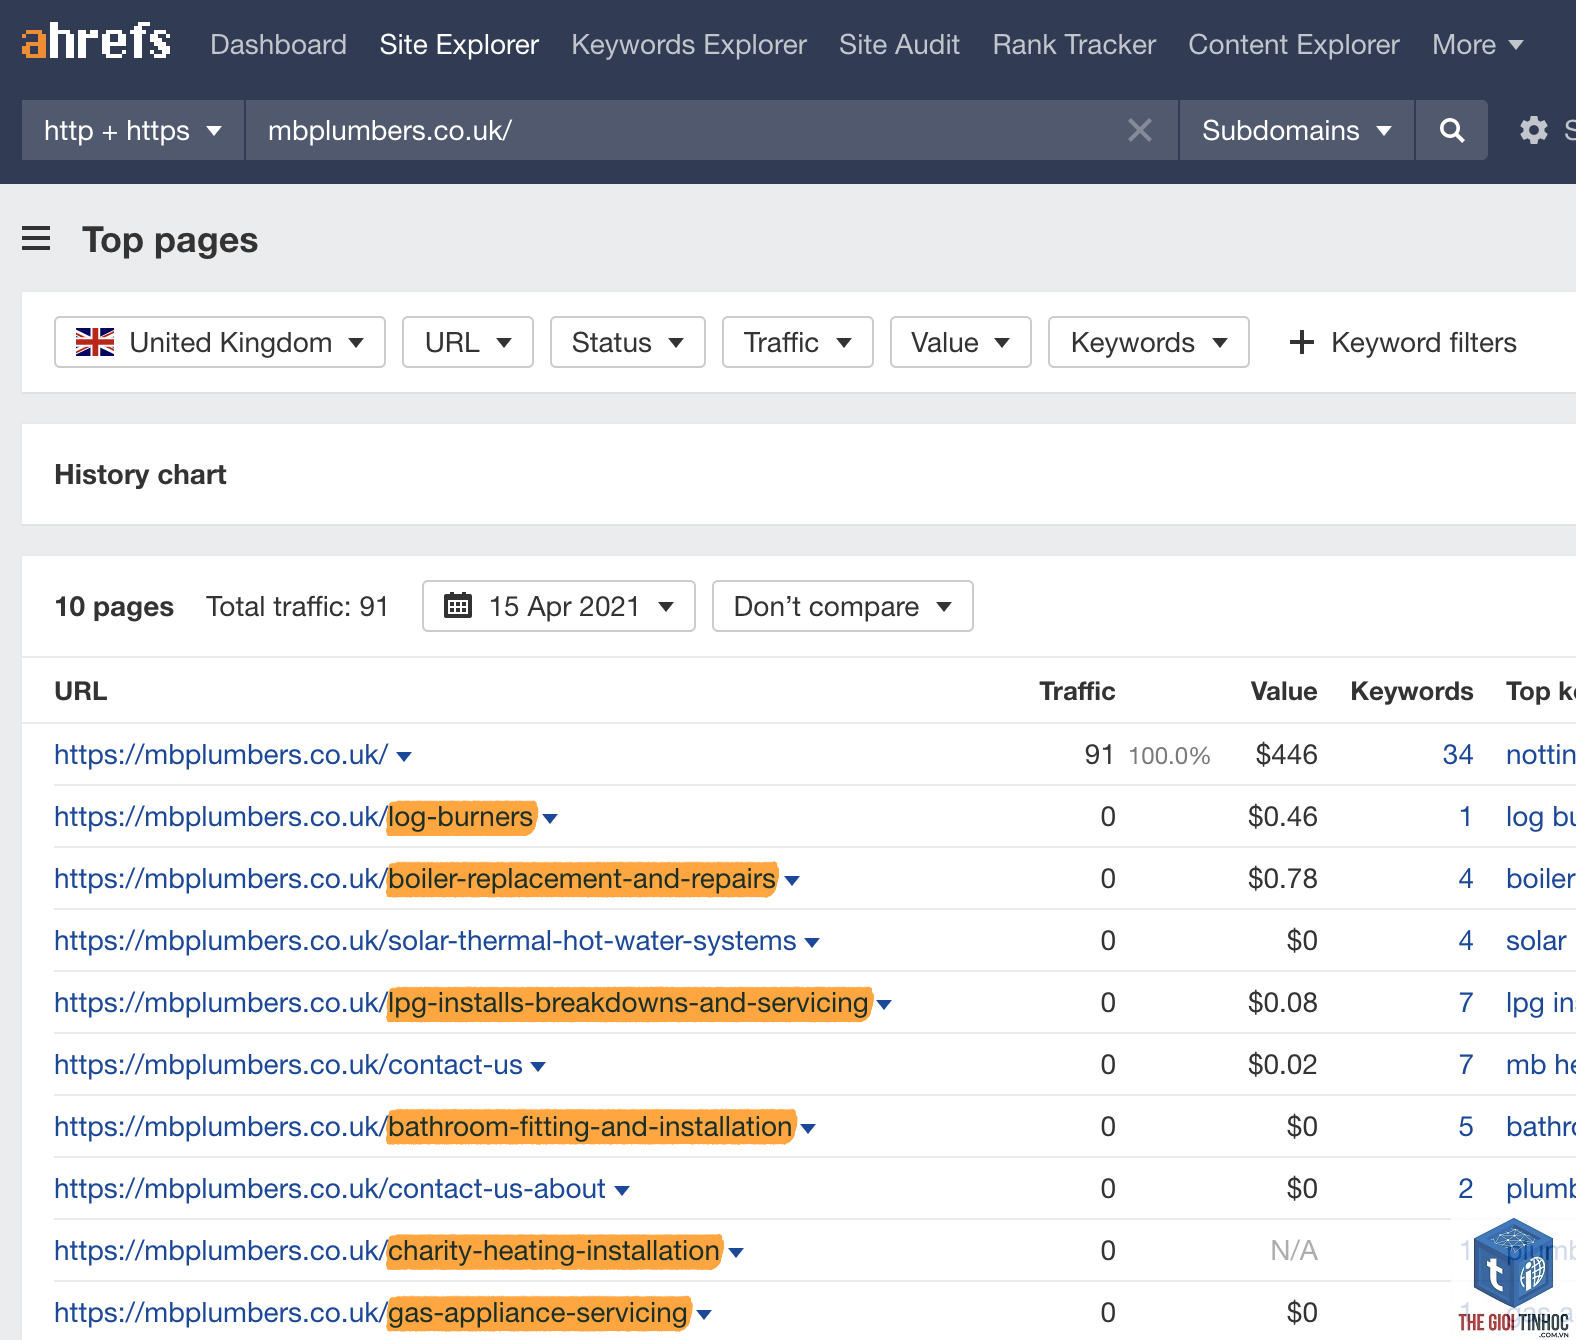Sort by the Traffic column header

[1077, 691]
